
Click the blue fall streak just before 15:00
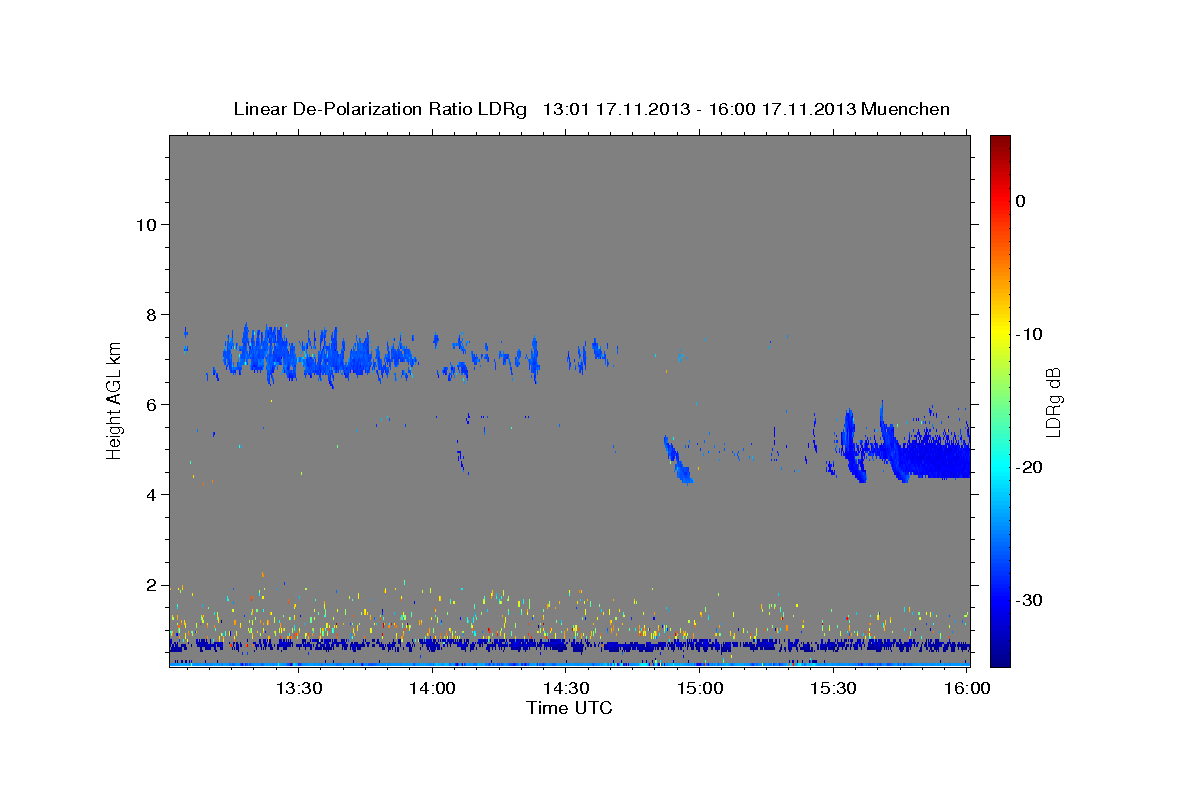coord(678,460)
